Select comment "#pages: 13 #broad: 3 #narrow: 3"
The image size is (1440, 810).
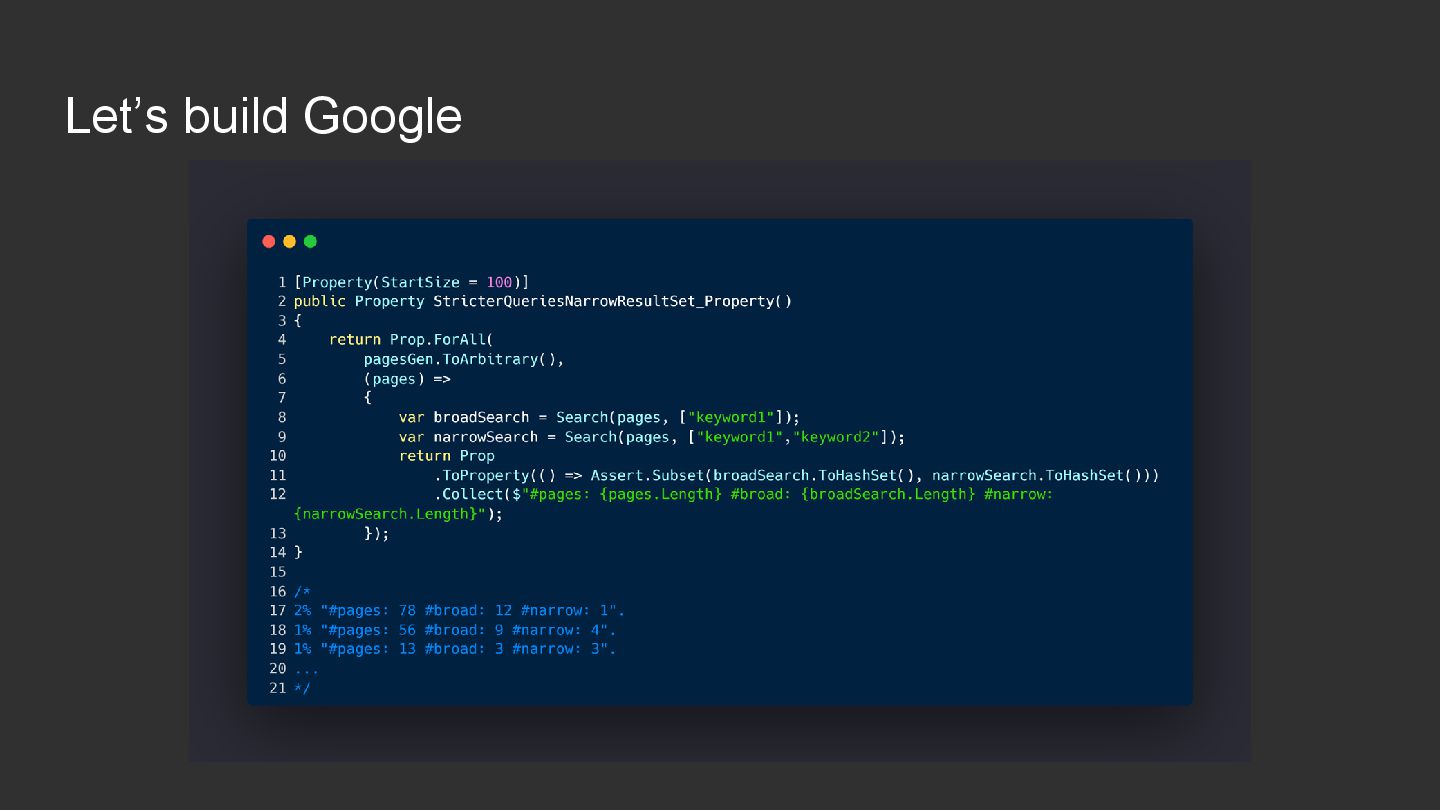pyautogui.click(x=464, y=649)
